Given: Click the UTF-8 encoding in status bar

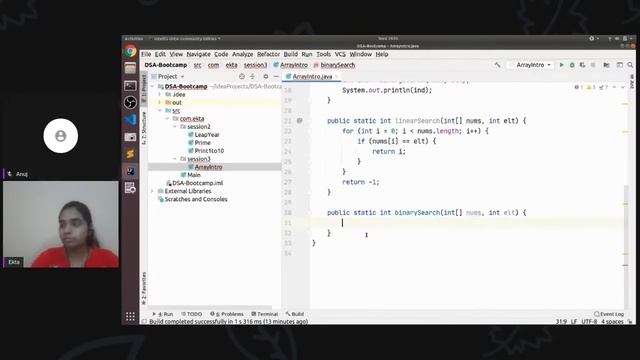Looking at the screenshot, I should tap(589, 322).
